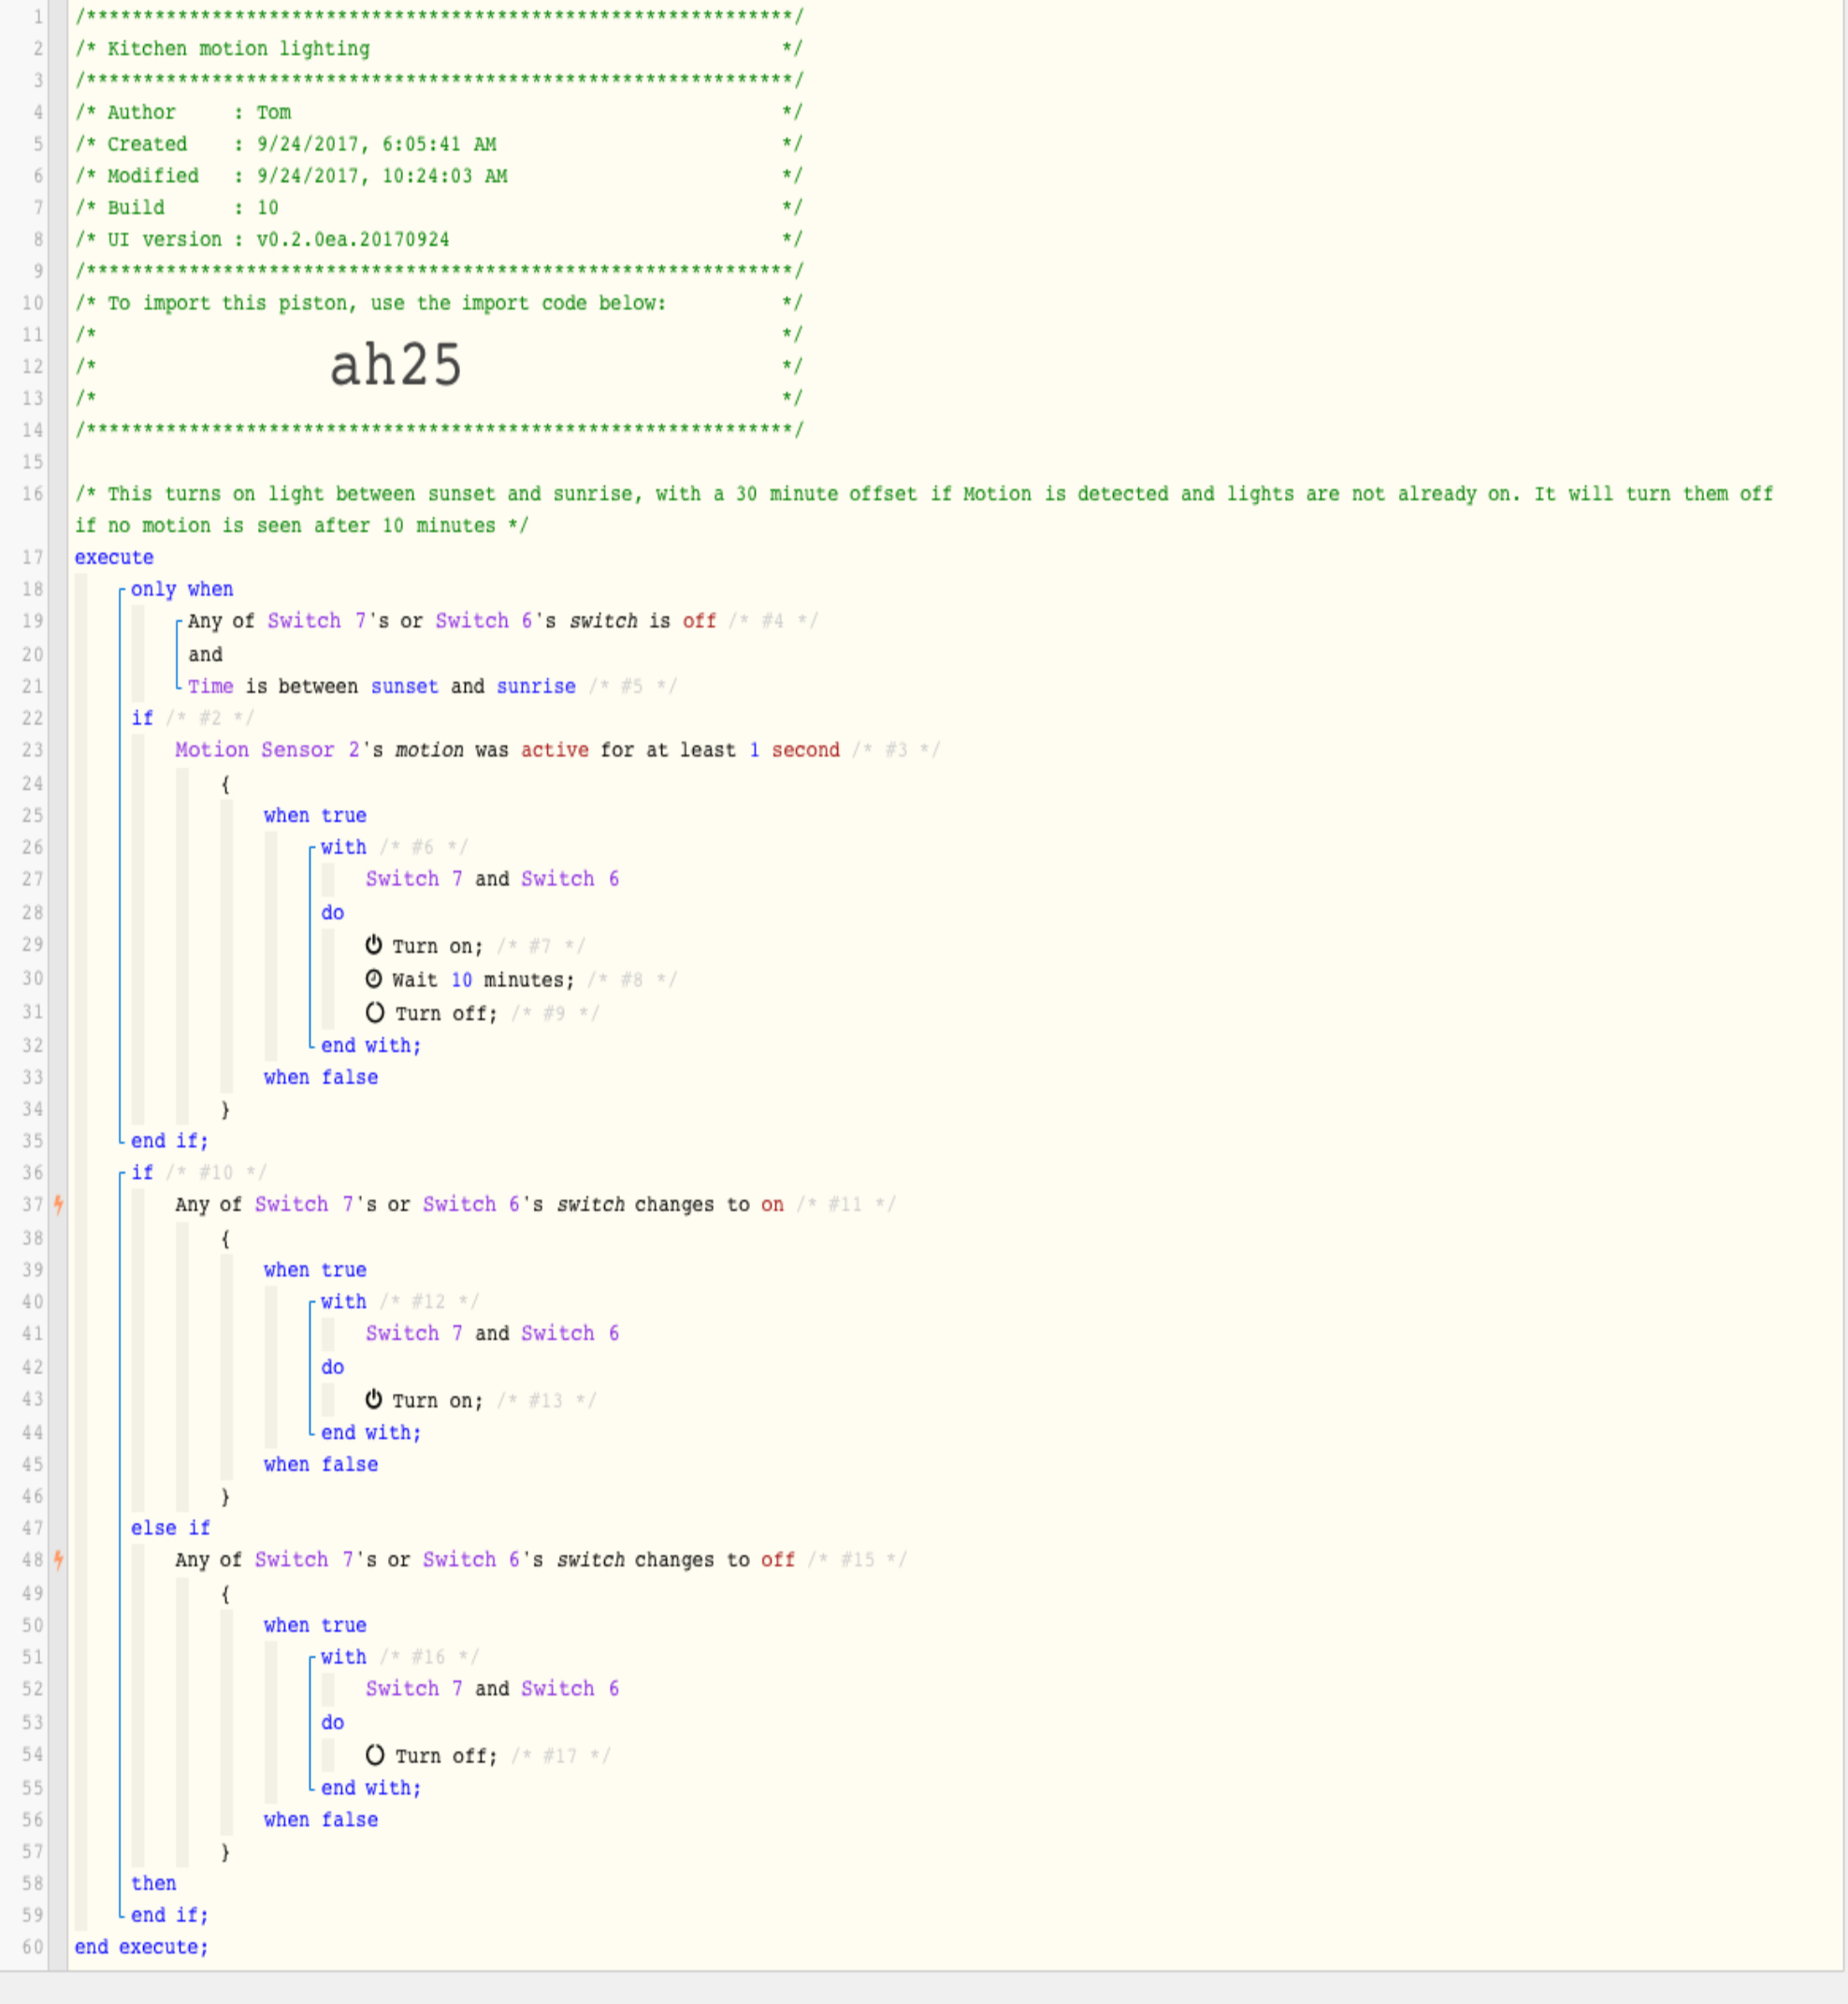Click the Author : Tom header line
The height and width of the screenshot is (2004, 1848).
click(439, 112)
